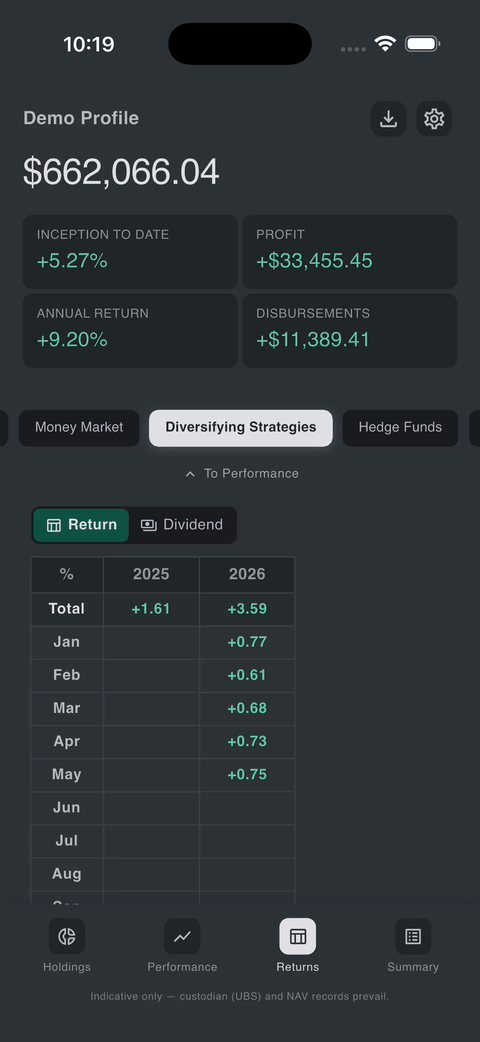The image size is (480, 1042).
Task: Select the Diversifying Strategies tab
Action: click(241, 427)
